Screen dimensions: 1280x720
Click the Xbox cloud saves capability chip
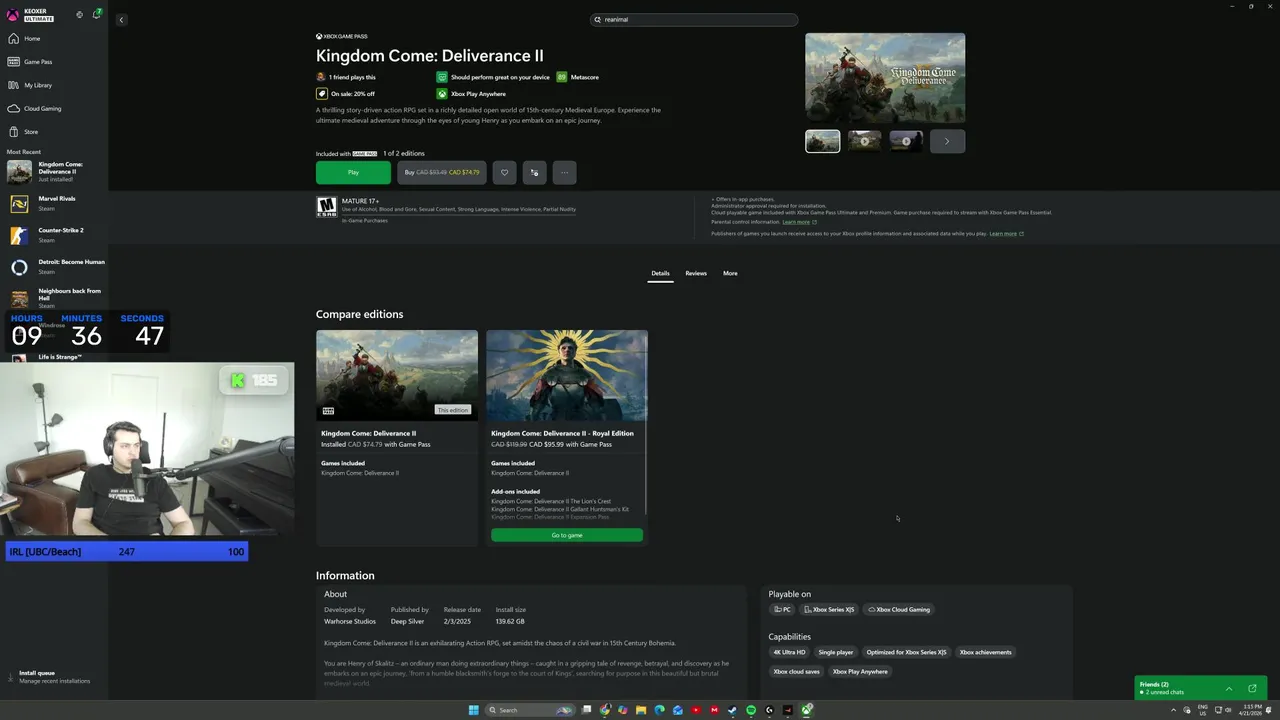[x=796, y=672]
